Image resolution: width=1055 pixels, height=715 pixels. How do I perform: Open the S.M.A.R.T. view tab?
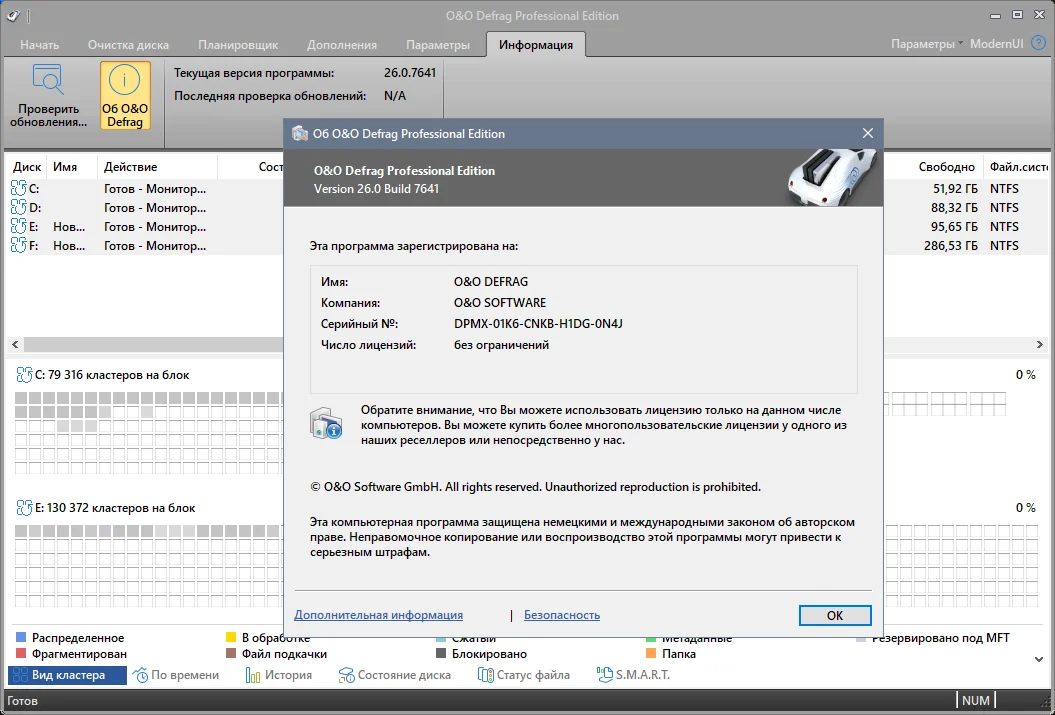coord(633,675)
